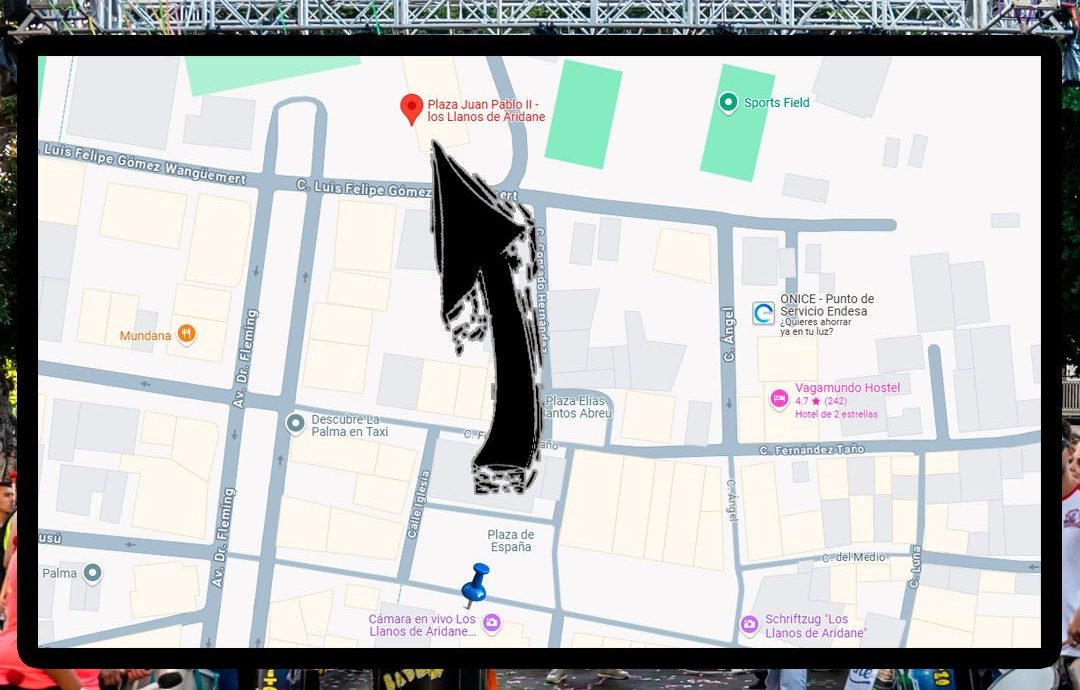Select the Schriftzug Los Llanos camera icon
Viewport: 1080px width, 690px height.
pos(749,624)
